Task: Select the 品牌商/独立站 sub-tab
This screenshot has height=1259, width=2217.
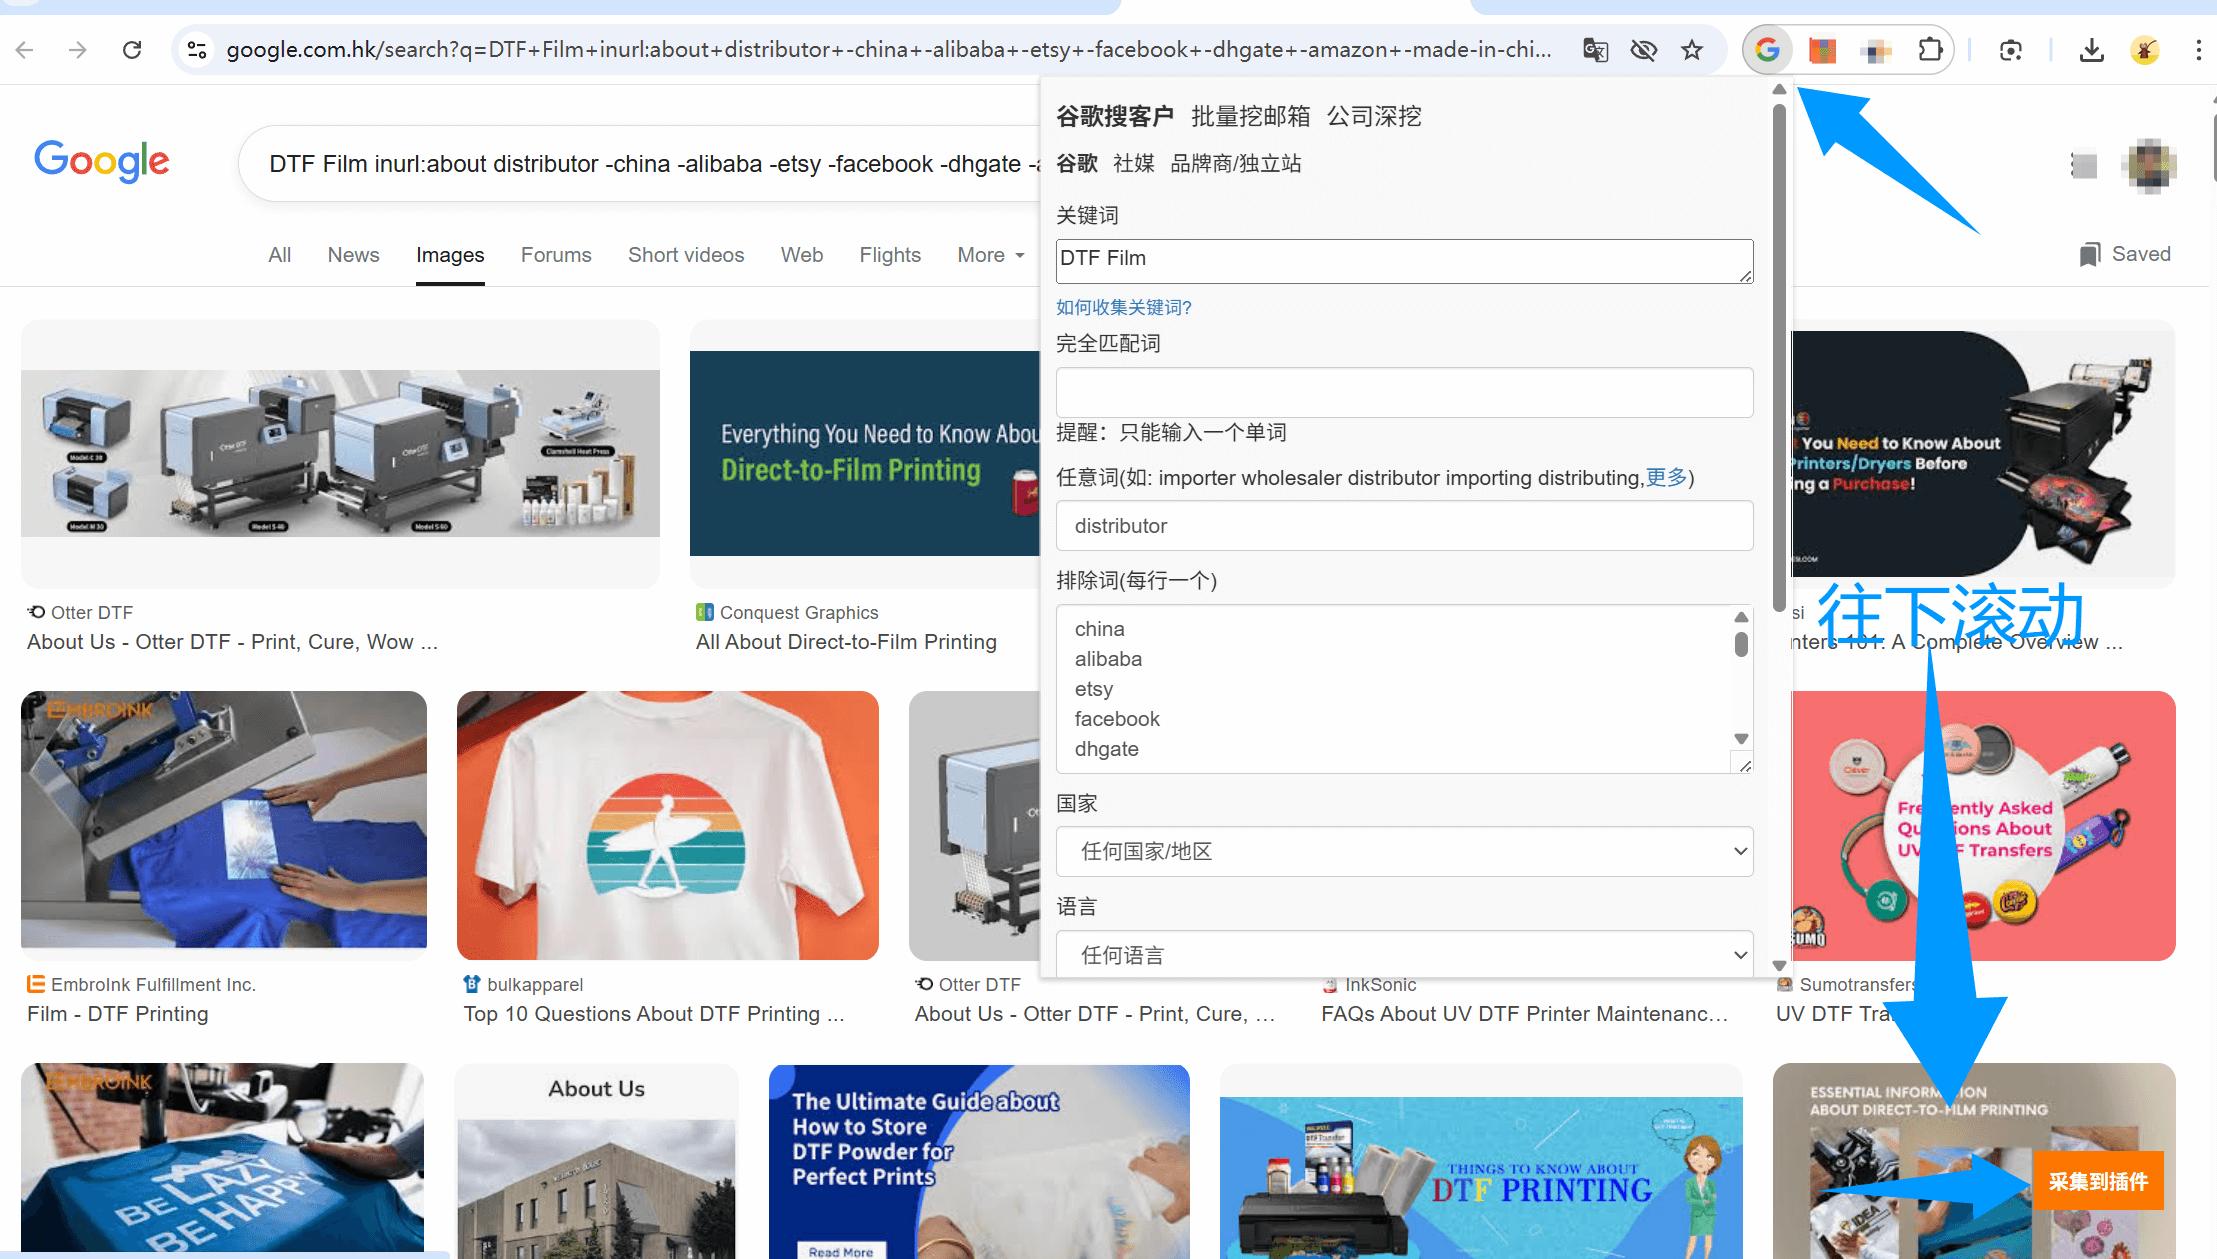Action: coord(1236,163)
